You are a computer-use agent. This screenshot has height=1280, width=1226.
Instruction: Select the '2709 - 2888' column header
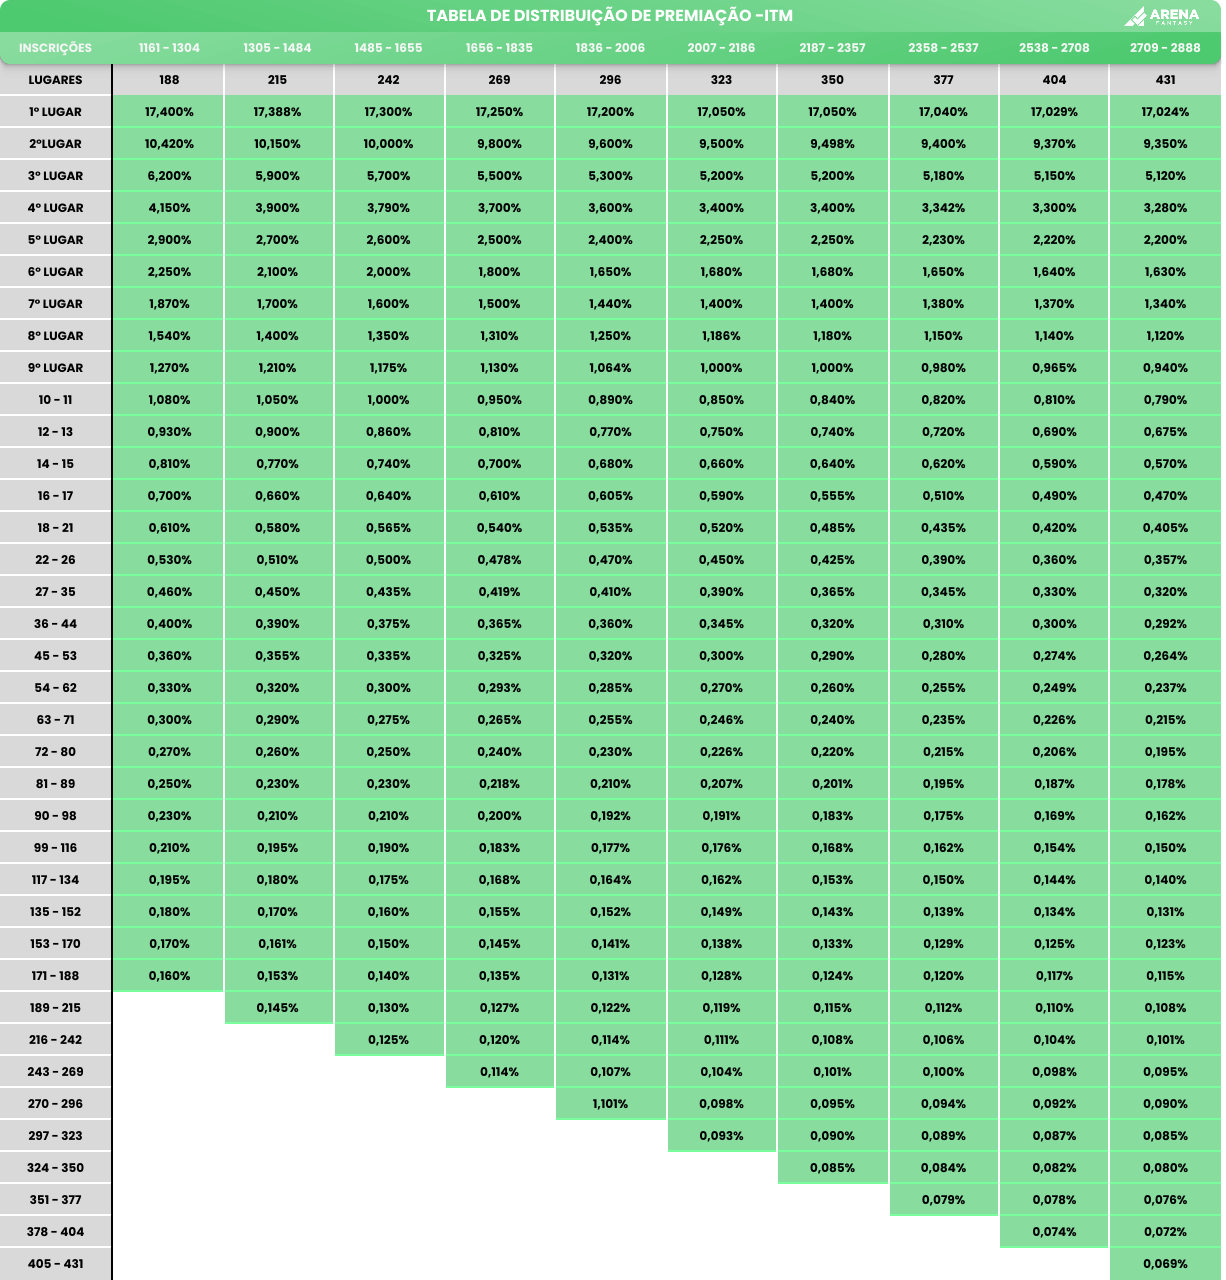pyautogui.click(x=1165, y=48)
